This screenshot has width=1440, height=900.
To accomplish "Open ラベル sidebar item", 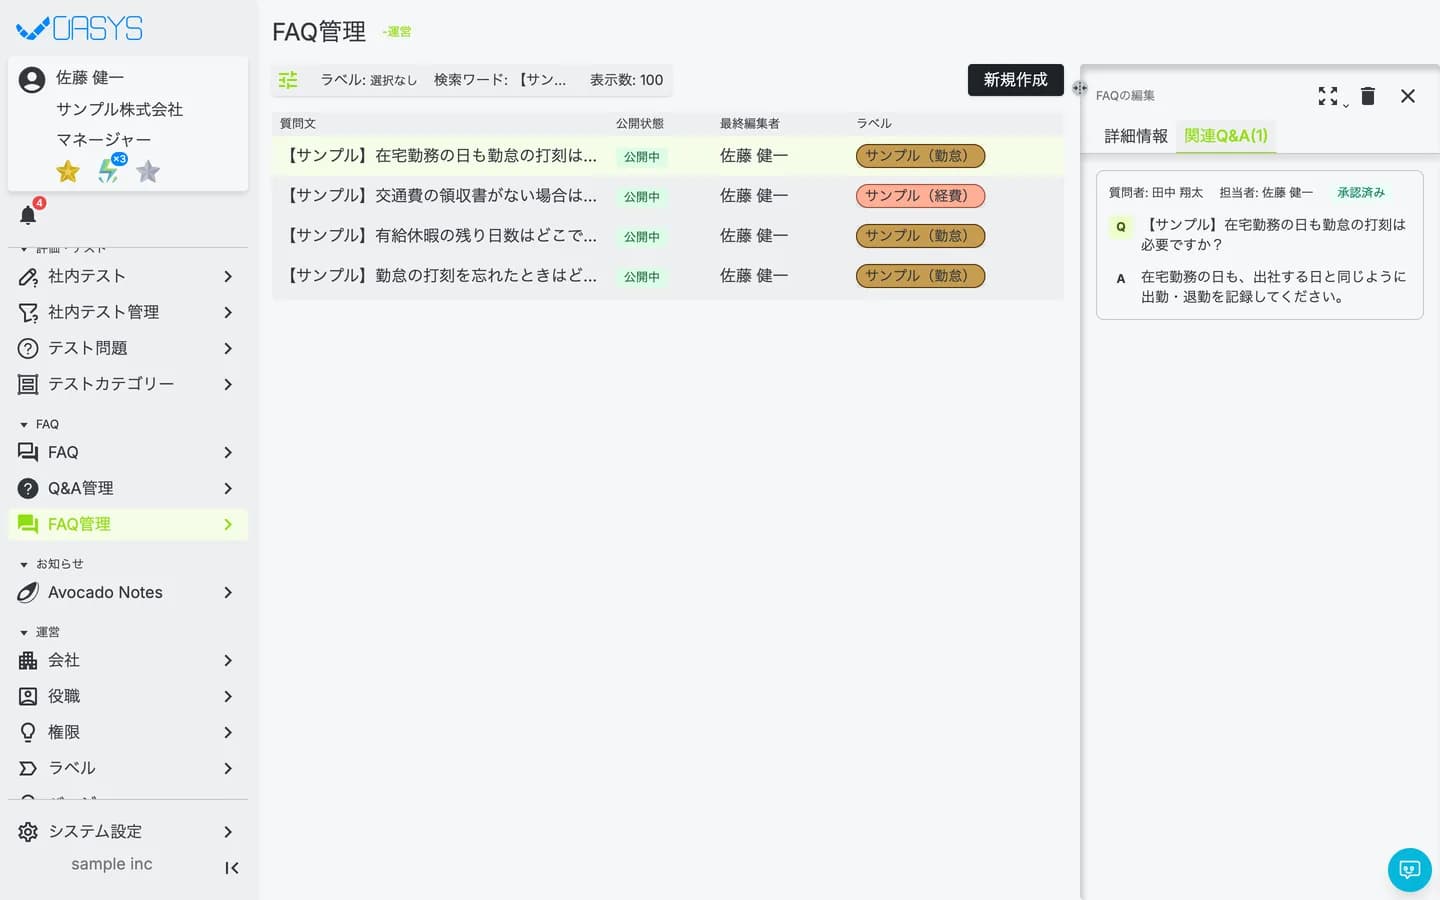I will click(x=128, y=768).
